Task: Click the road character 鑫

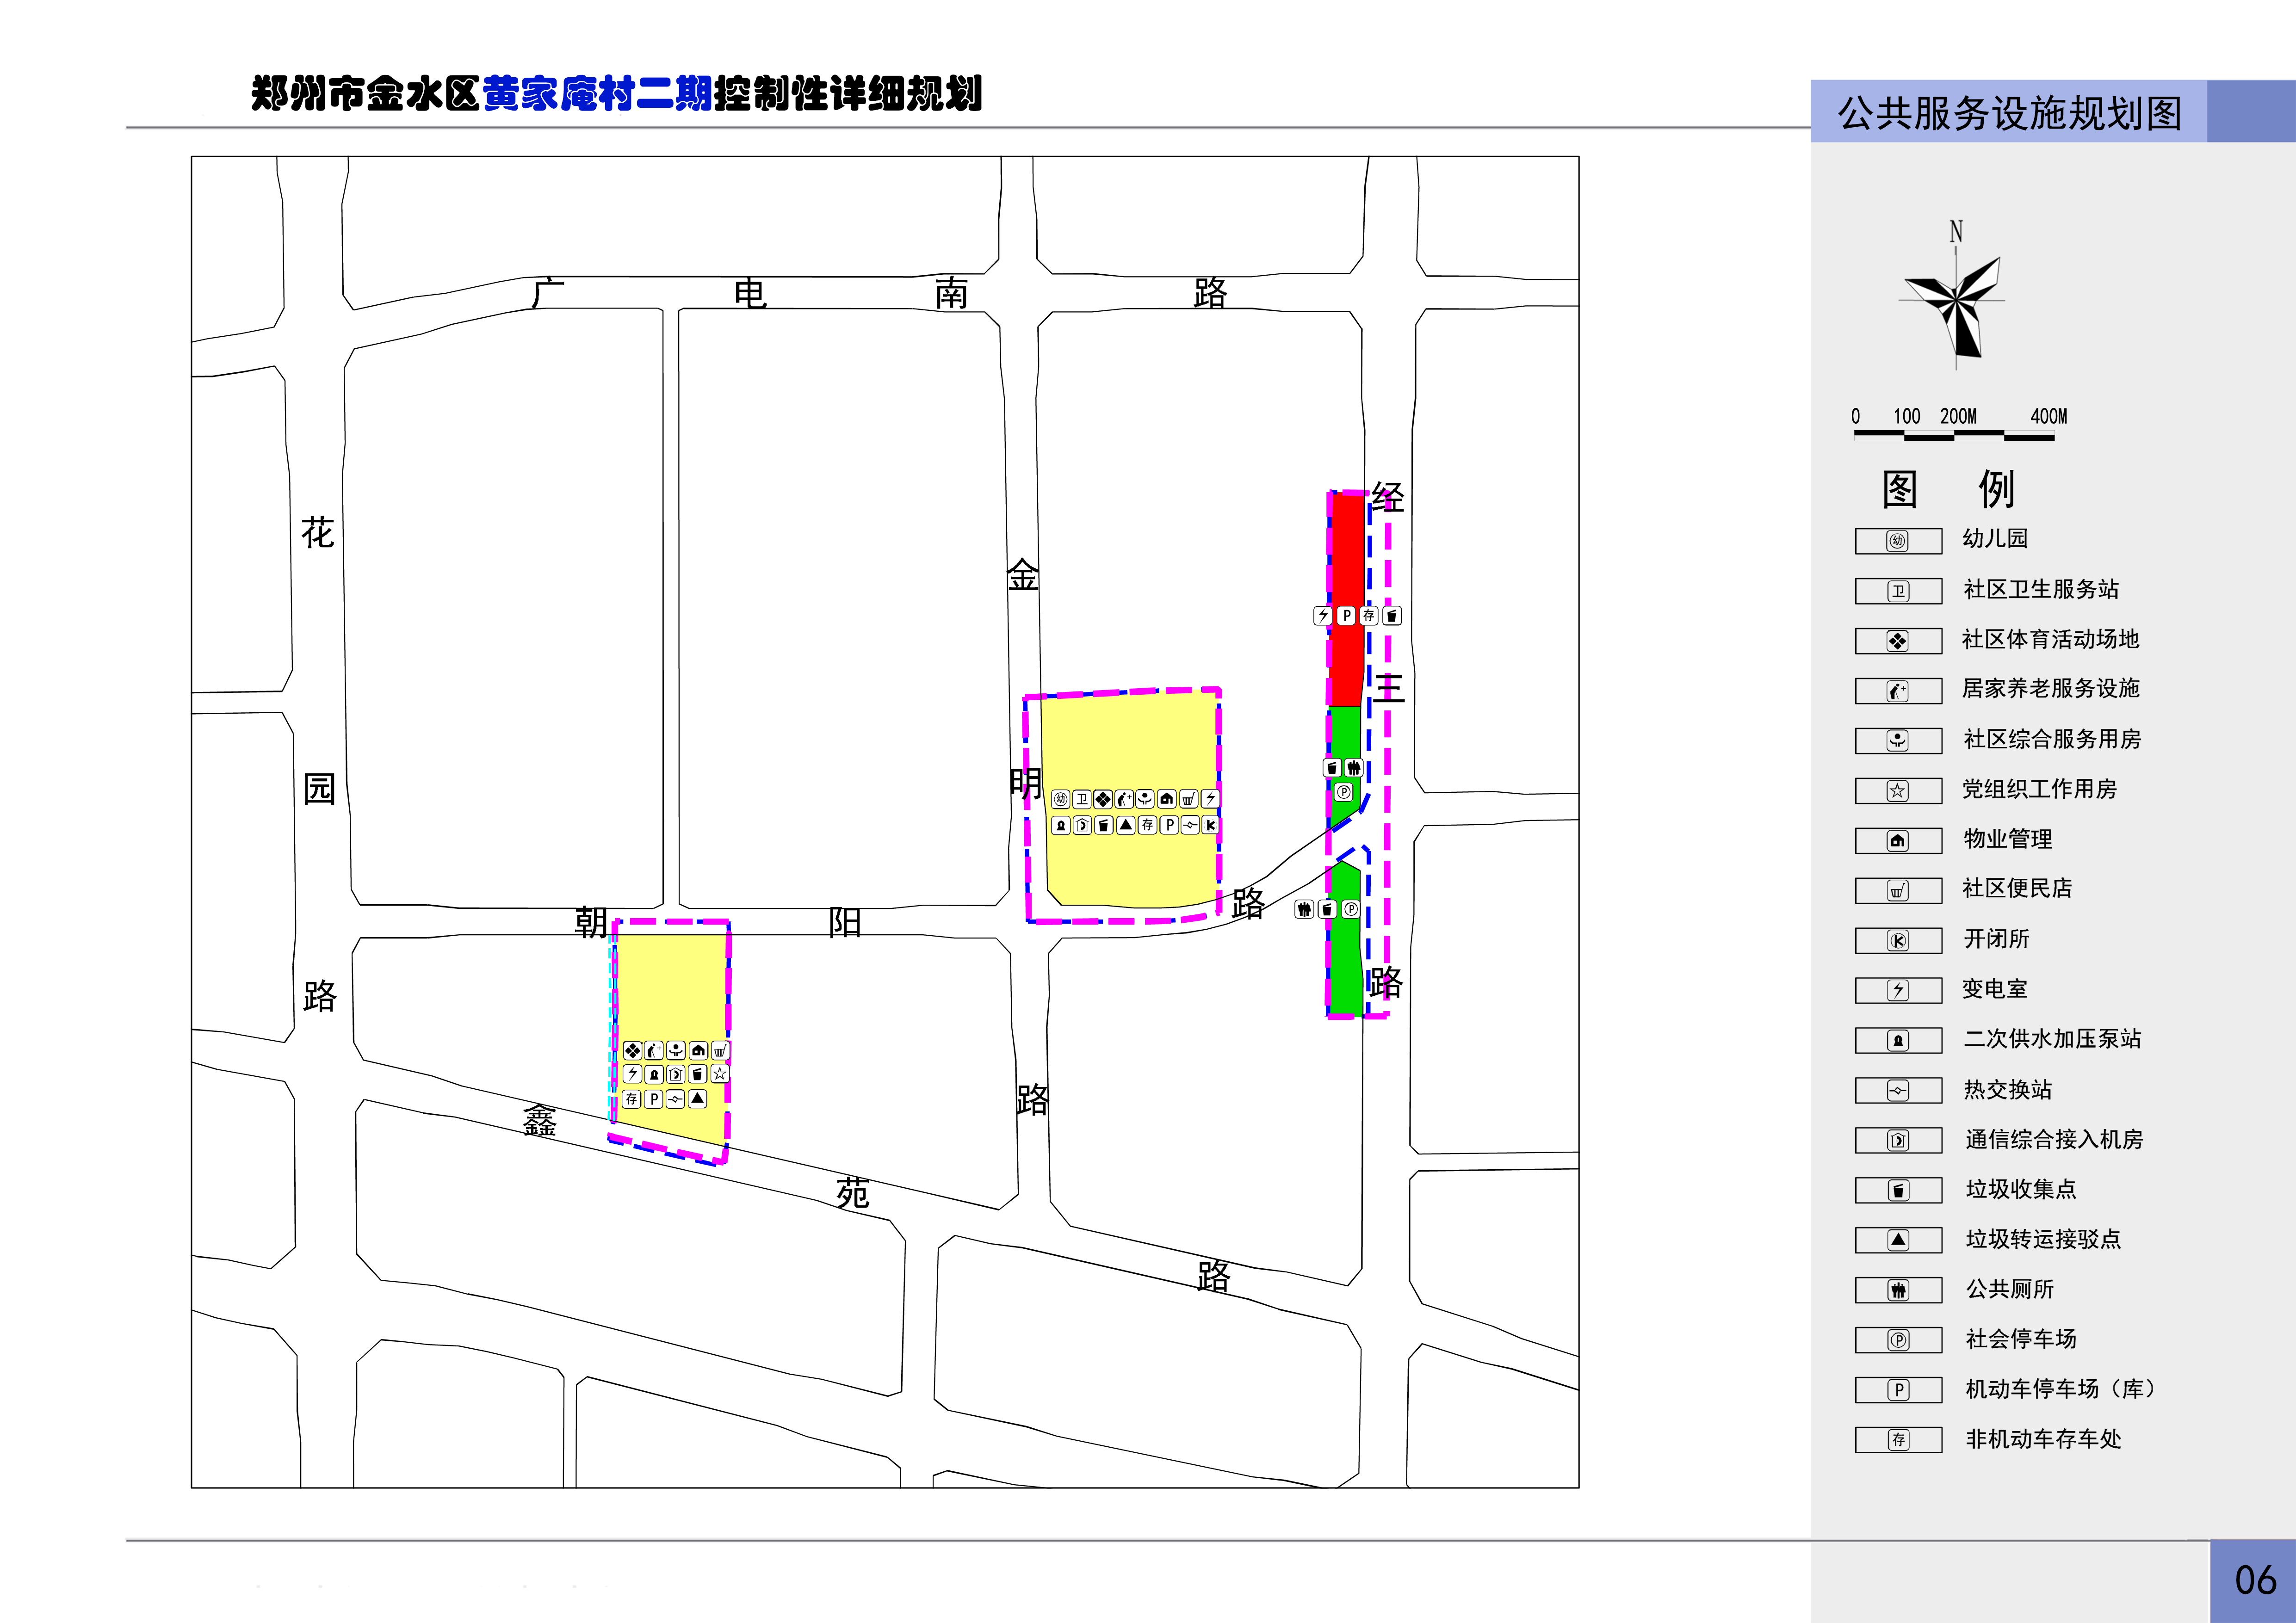Action: pos(540,1121)
